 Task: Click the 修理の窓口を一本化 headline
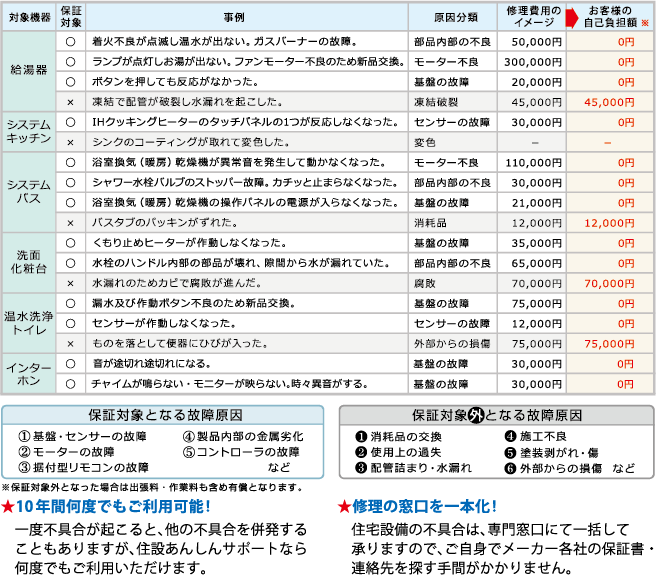pyautogui.click(x=424, y=507)
